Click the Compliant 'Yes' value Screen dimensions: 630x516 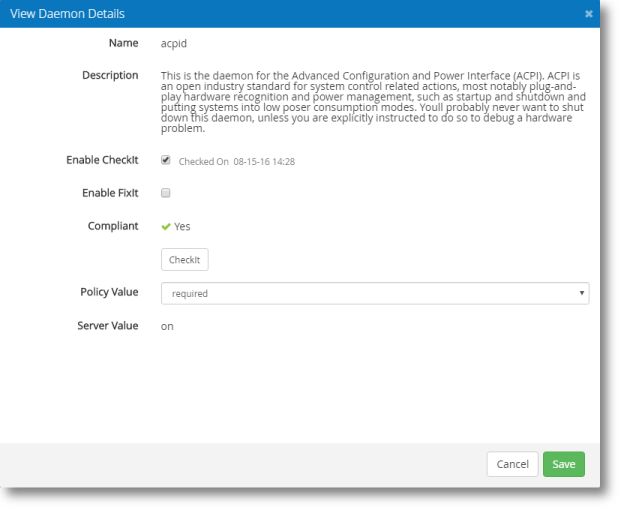[182, 227]
